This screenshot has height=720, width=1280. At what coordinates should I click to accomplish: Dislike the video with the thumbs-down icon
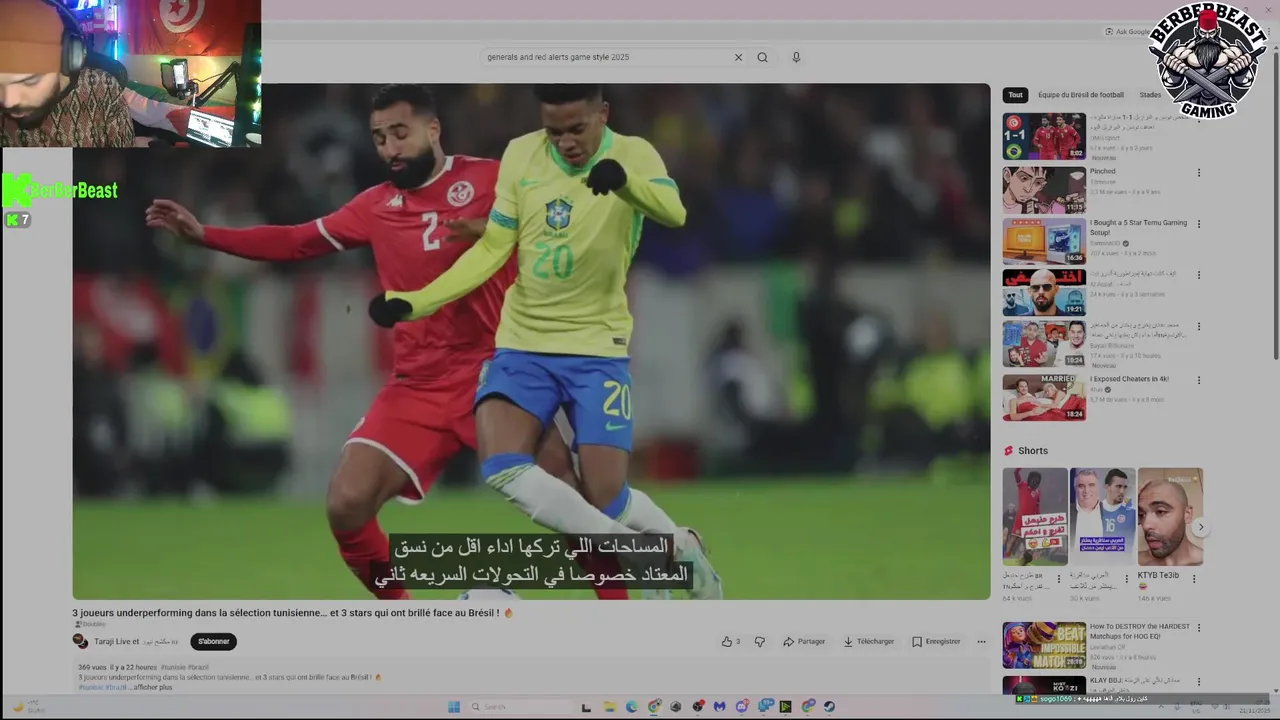tap(759, 642)
